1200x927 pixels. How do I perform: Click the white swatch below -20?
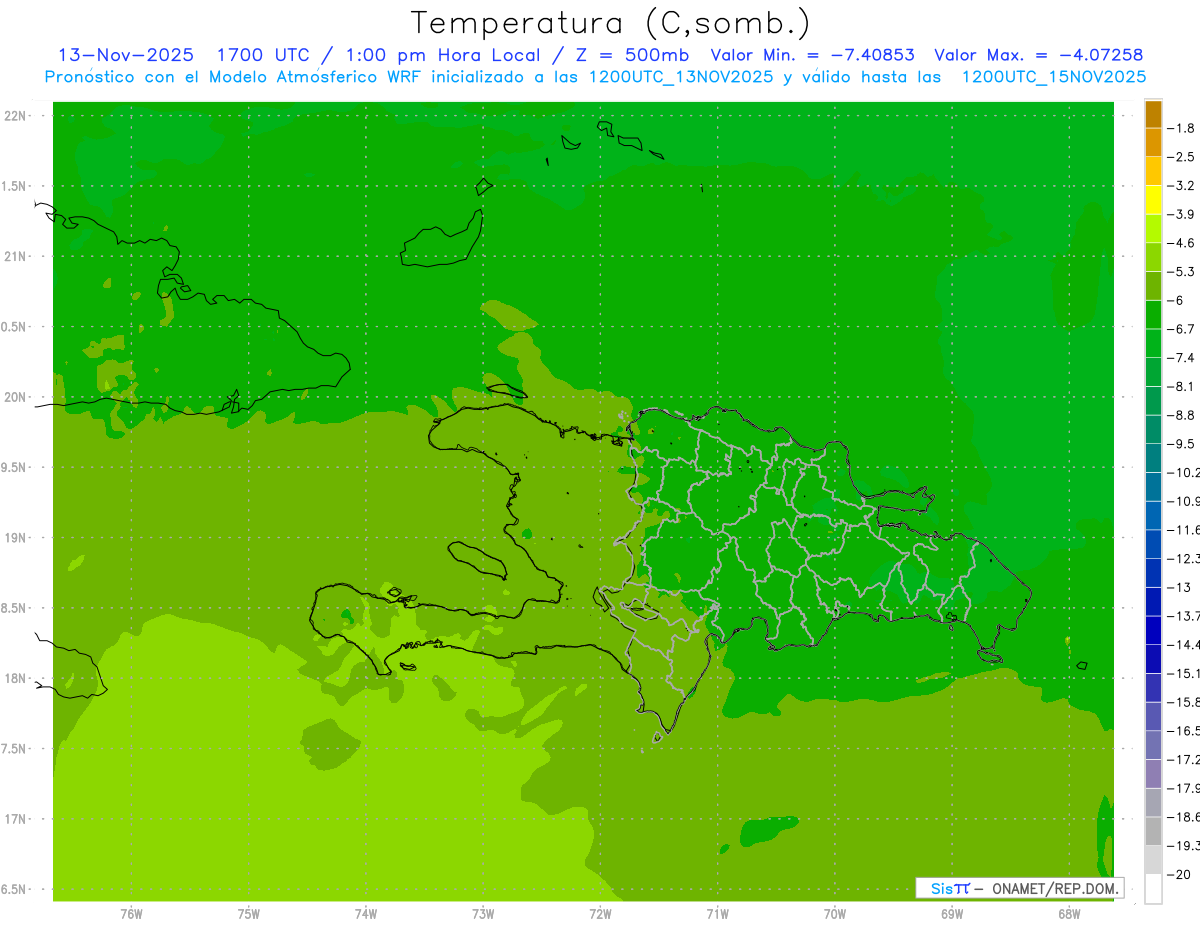1153,888
